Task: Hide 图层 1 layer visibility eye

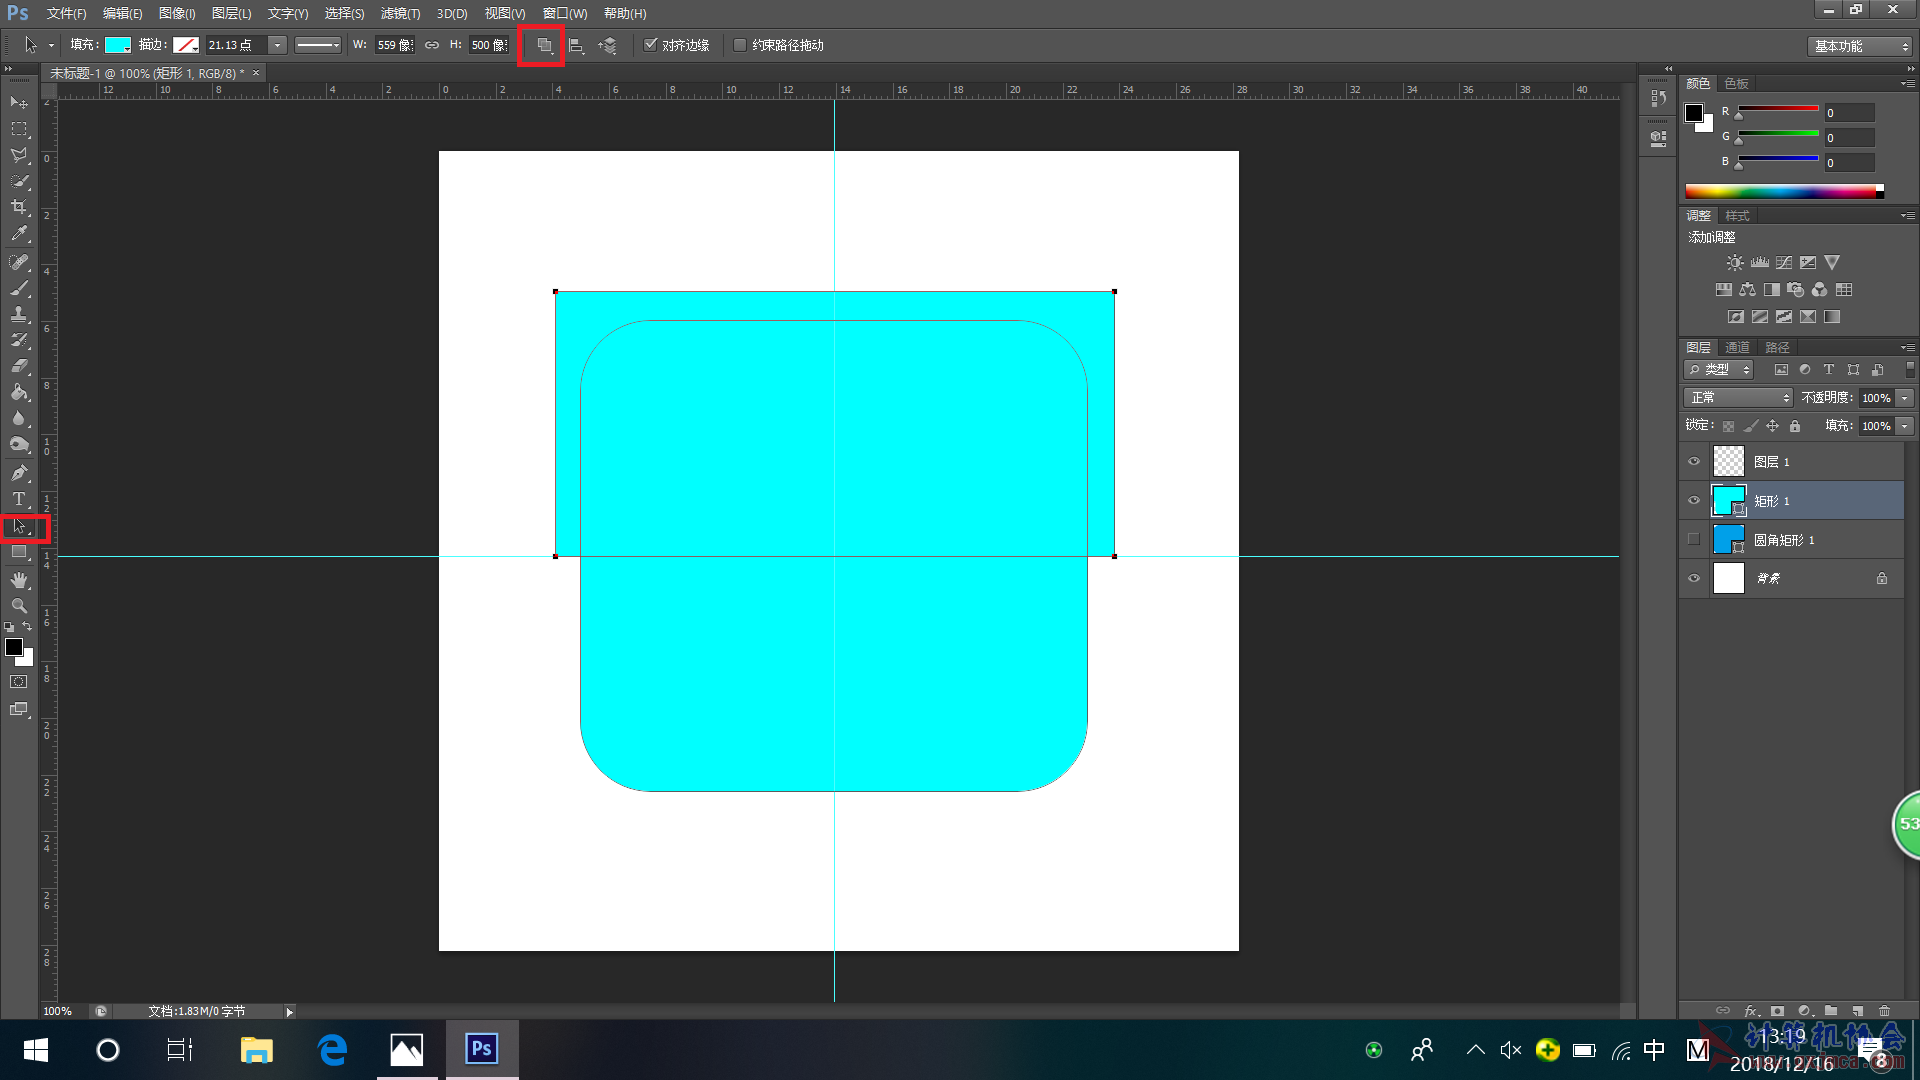Action: point(1694,462)
